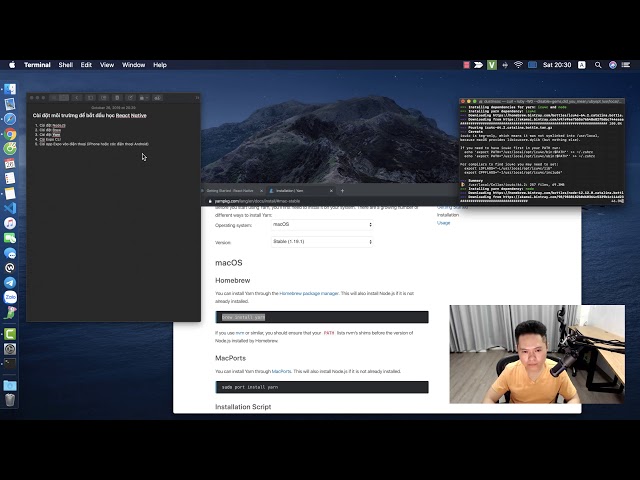Open the Trash in the Dock
This screenshot has width=640, height=480.
[10, 400]
